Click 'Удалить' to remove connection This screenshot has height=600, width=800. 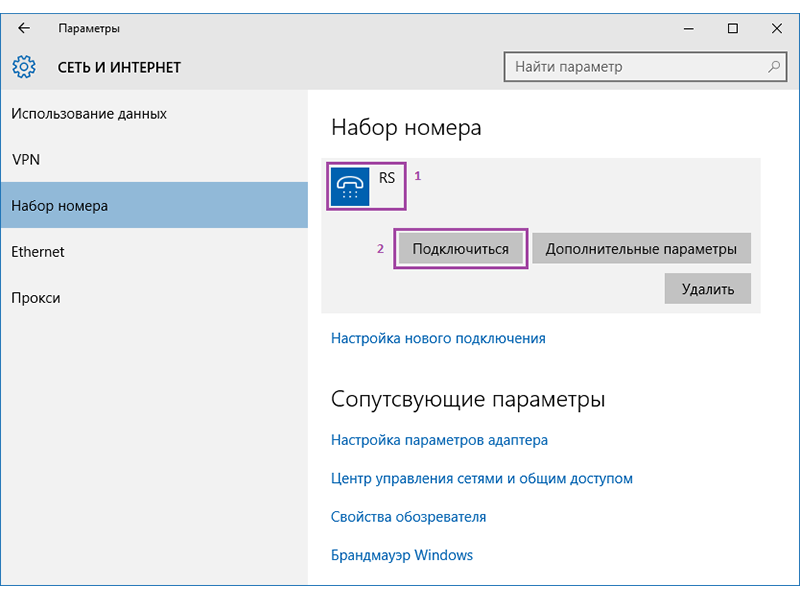click(x=708, y=289)
